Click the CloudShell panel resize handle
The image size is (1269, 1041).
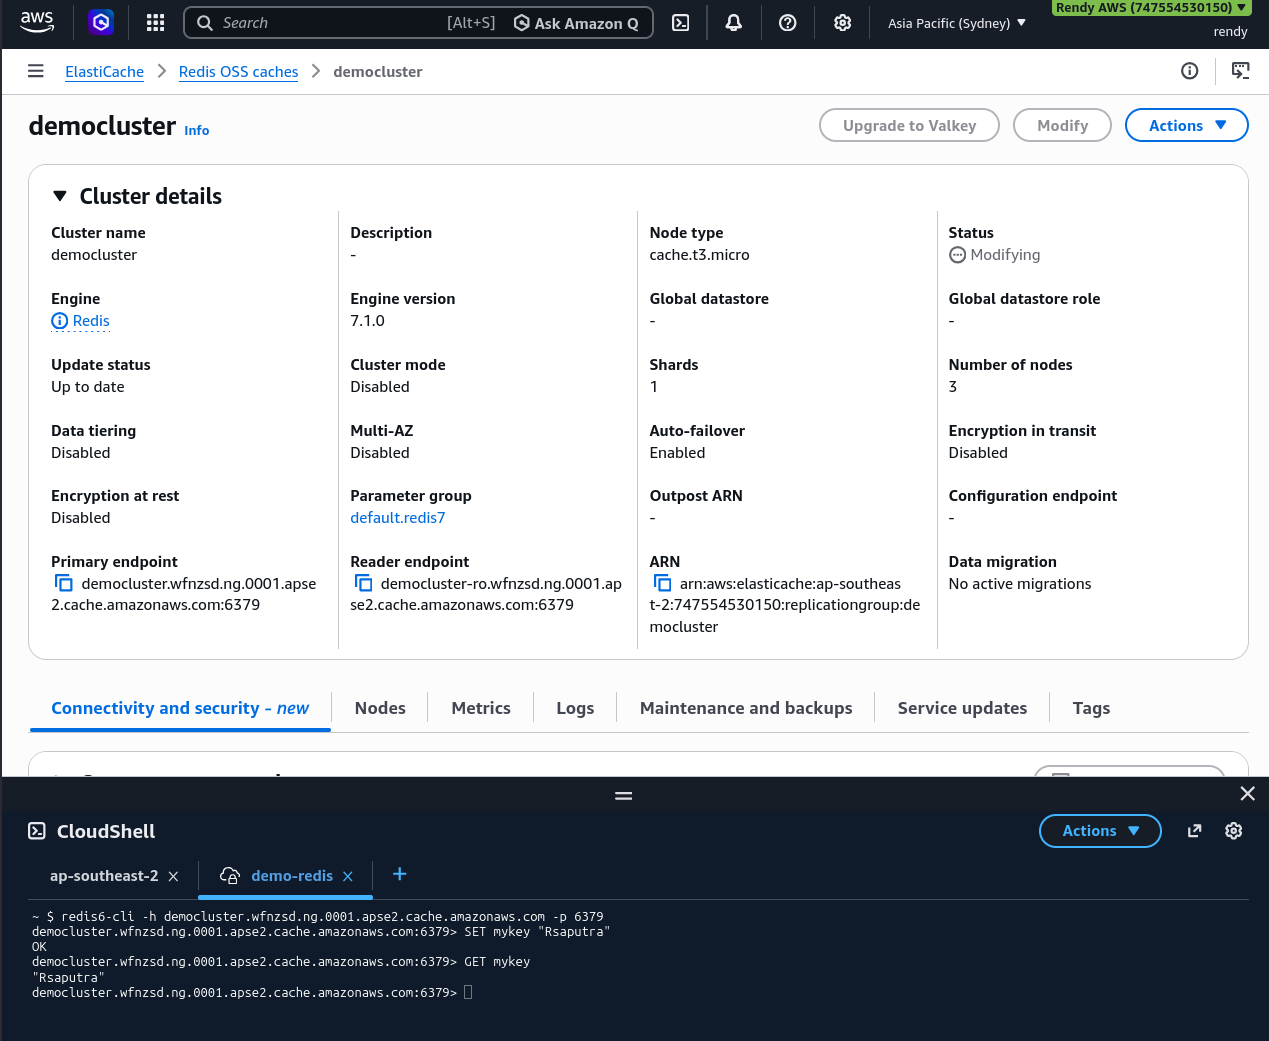[623, 796]
